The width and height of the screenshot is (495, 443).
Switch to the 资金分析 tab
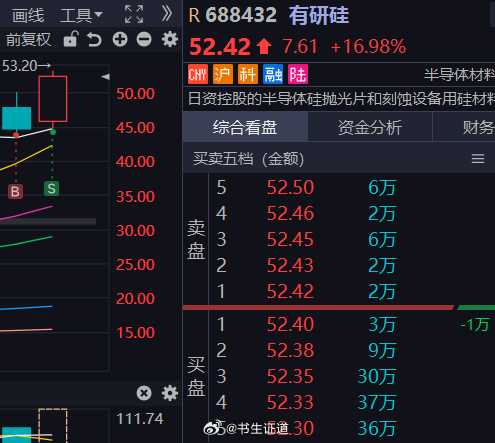coord(370,127)
